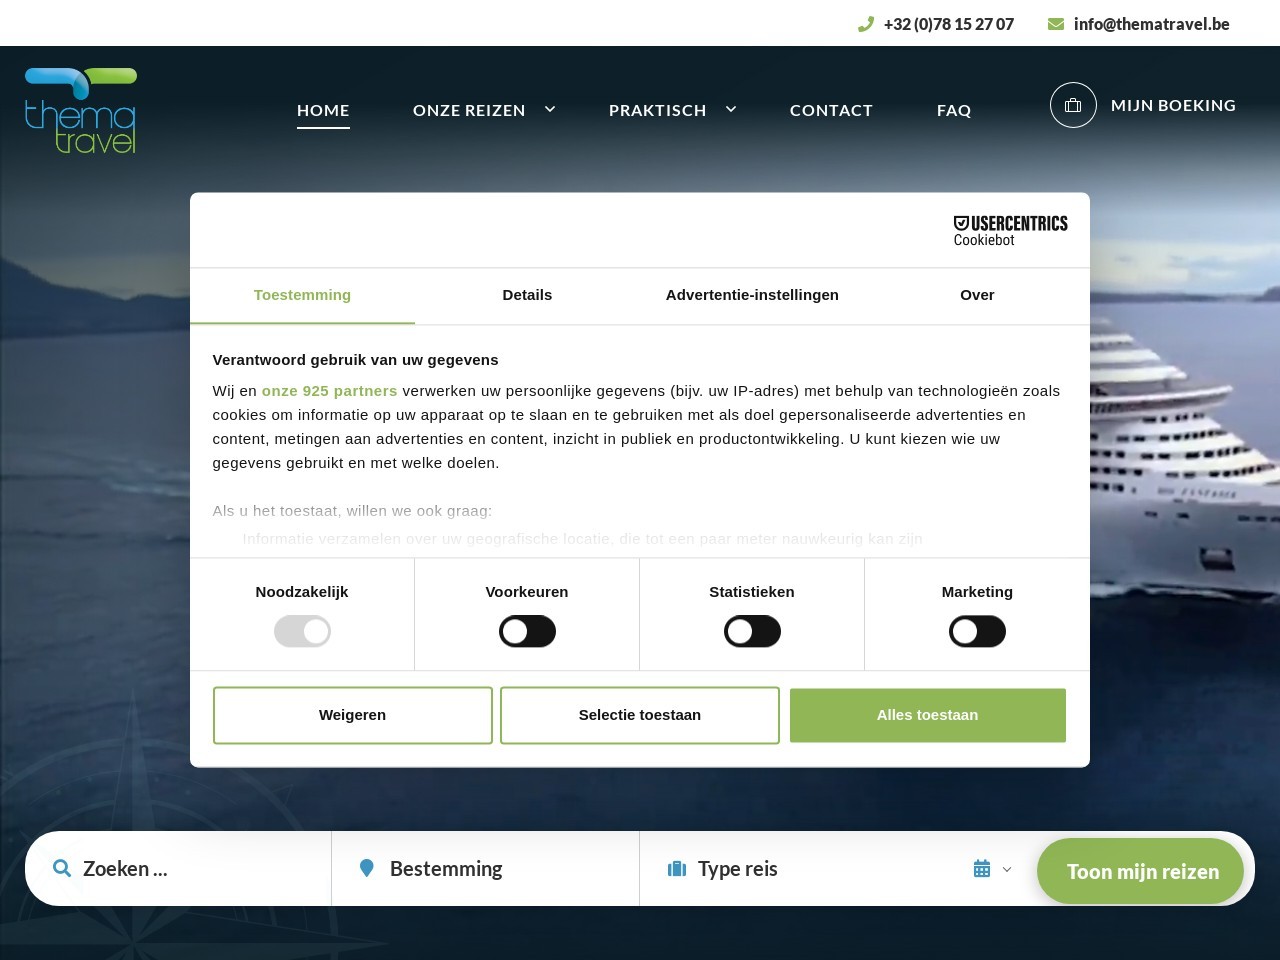The width and height of the screenshot is (1280, 960).
Task: Call the +32 (0)78 15 27 07 number link
Action: [949, 24]
